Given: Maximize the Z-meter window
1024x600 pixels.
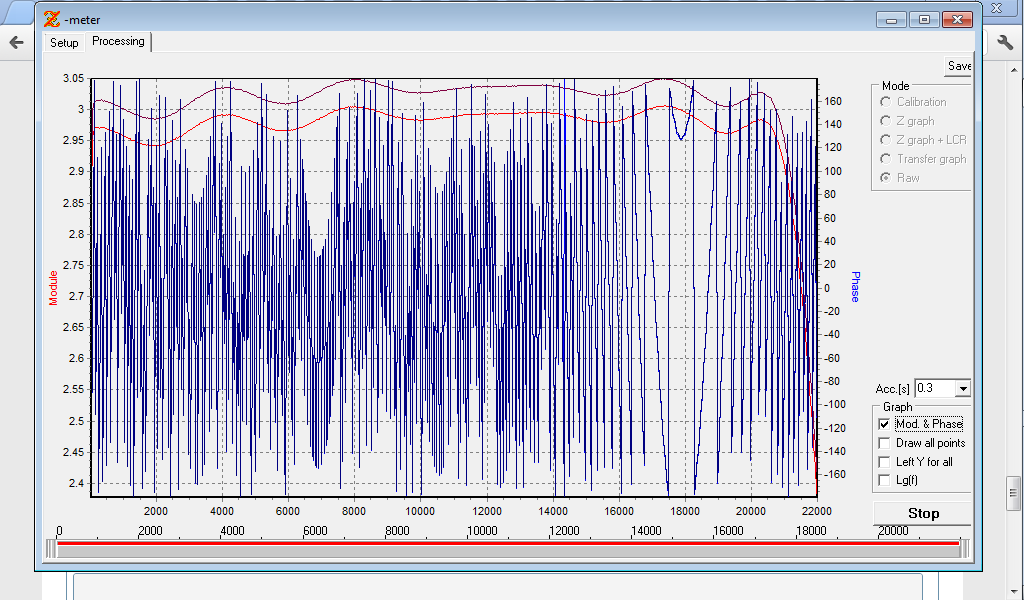Looking at the screenshot, I should pos(923,19).
